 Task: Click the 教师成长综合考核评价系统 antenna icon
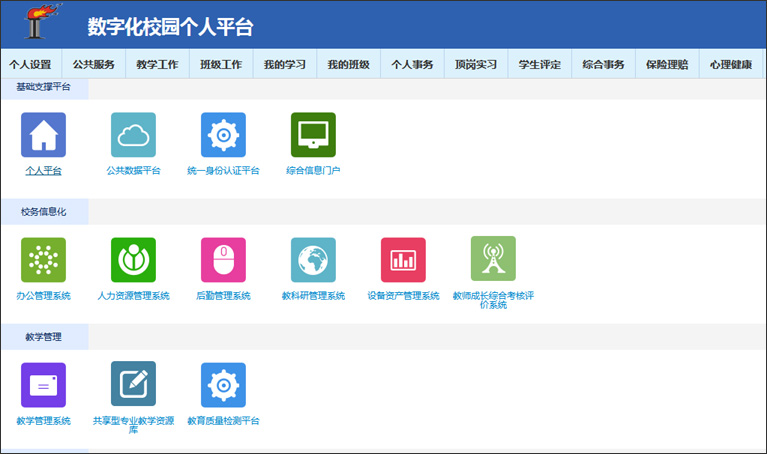[x=493, y=259]
